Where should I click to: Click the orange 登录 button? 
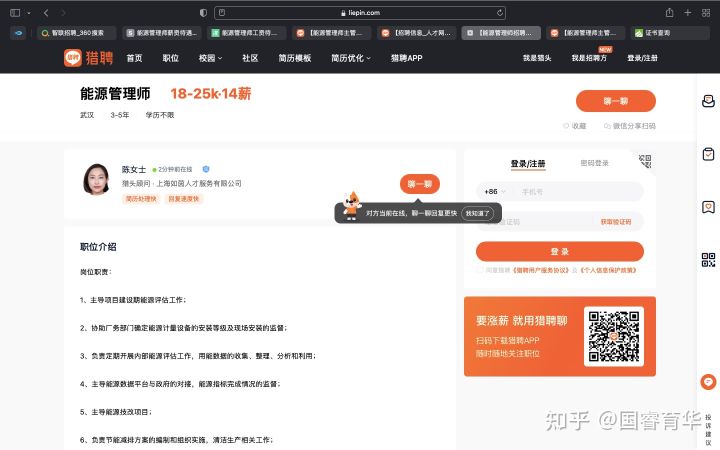click(559, 252)
